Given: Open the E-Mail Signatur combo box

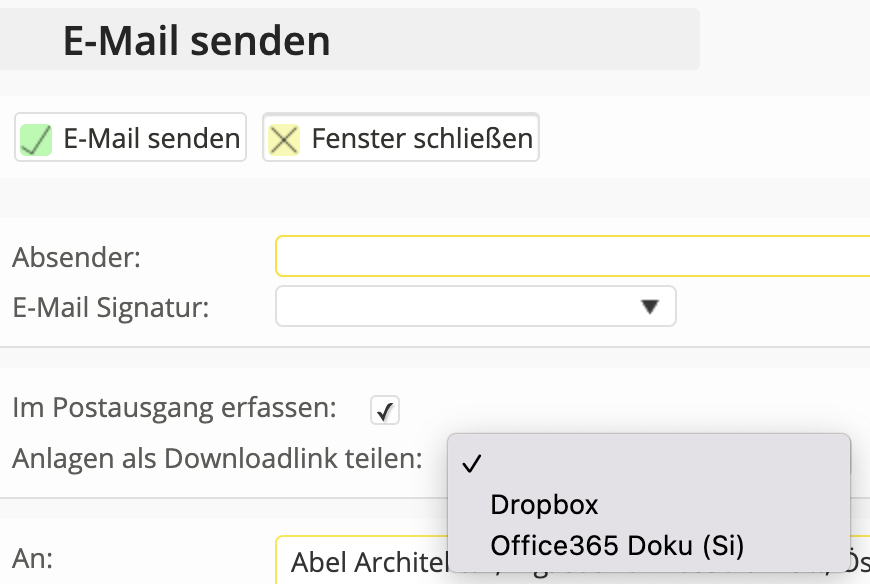Looking at the screenshot, I should 475,306.
